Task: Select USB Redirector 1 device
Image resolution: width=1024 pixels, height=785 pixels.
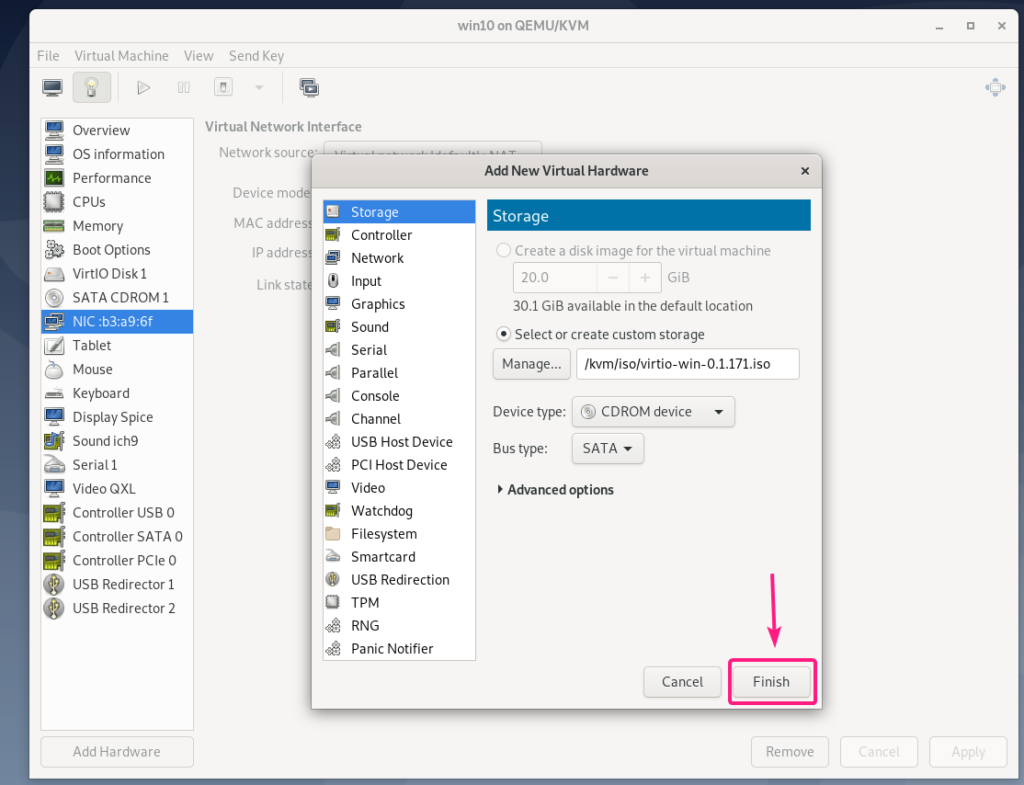Action: coord(117,585)
